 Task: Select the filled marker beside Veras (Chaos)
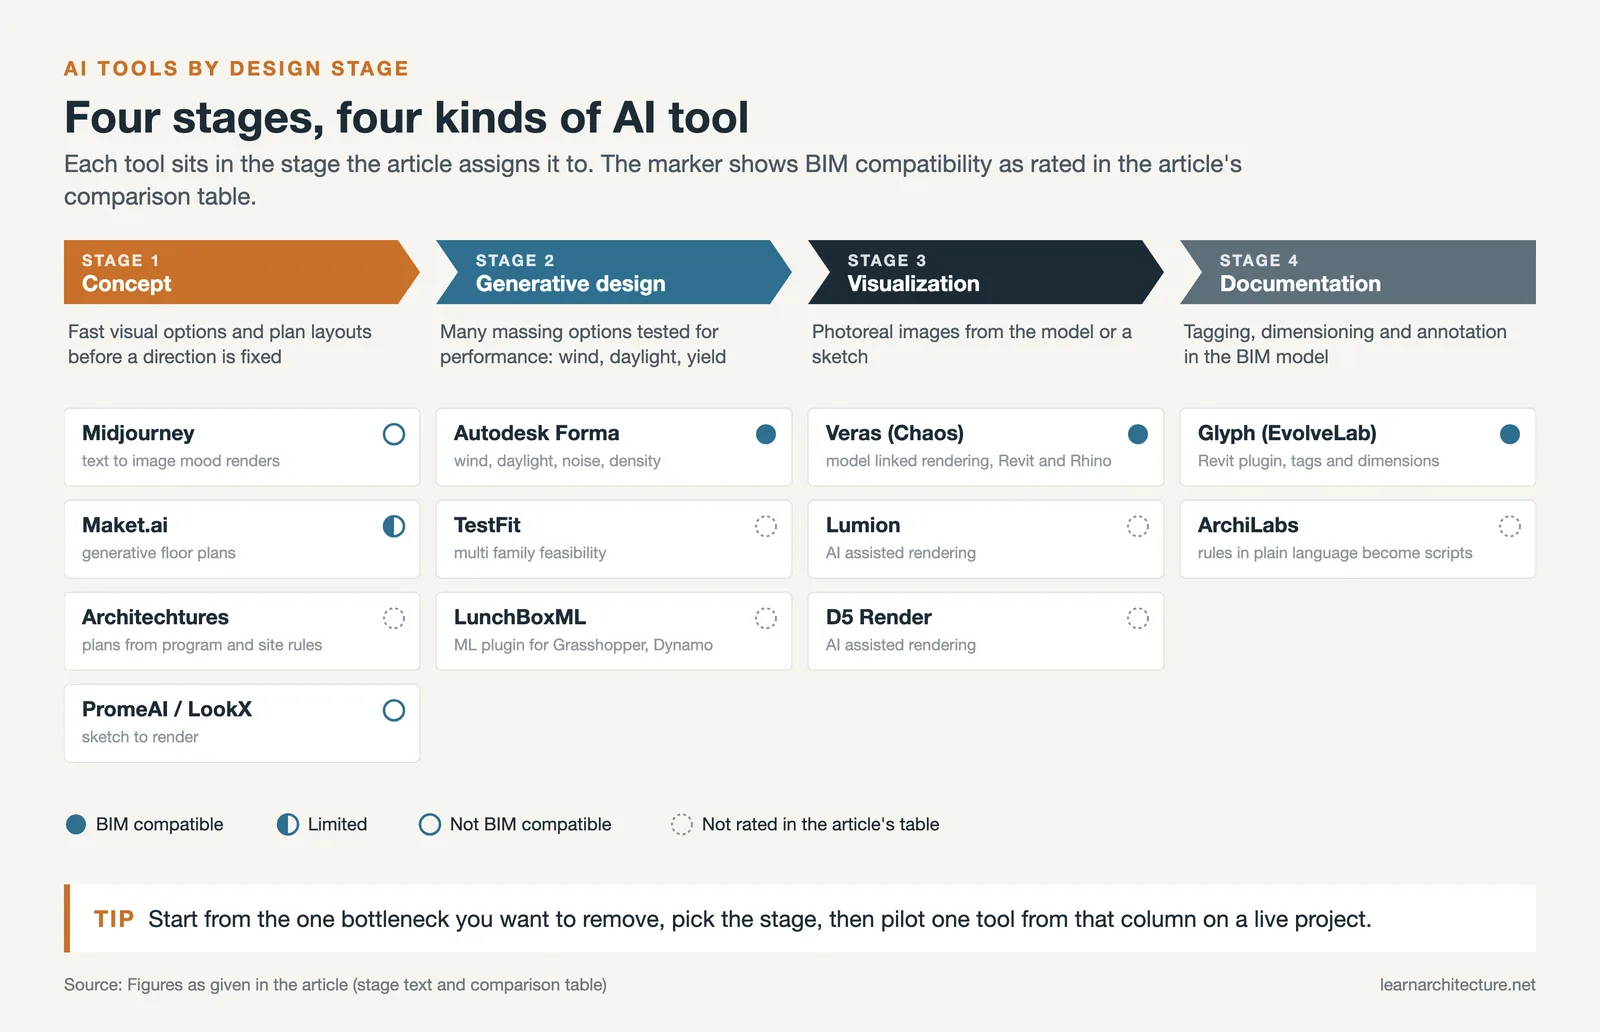tap(1138, 434)
